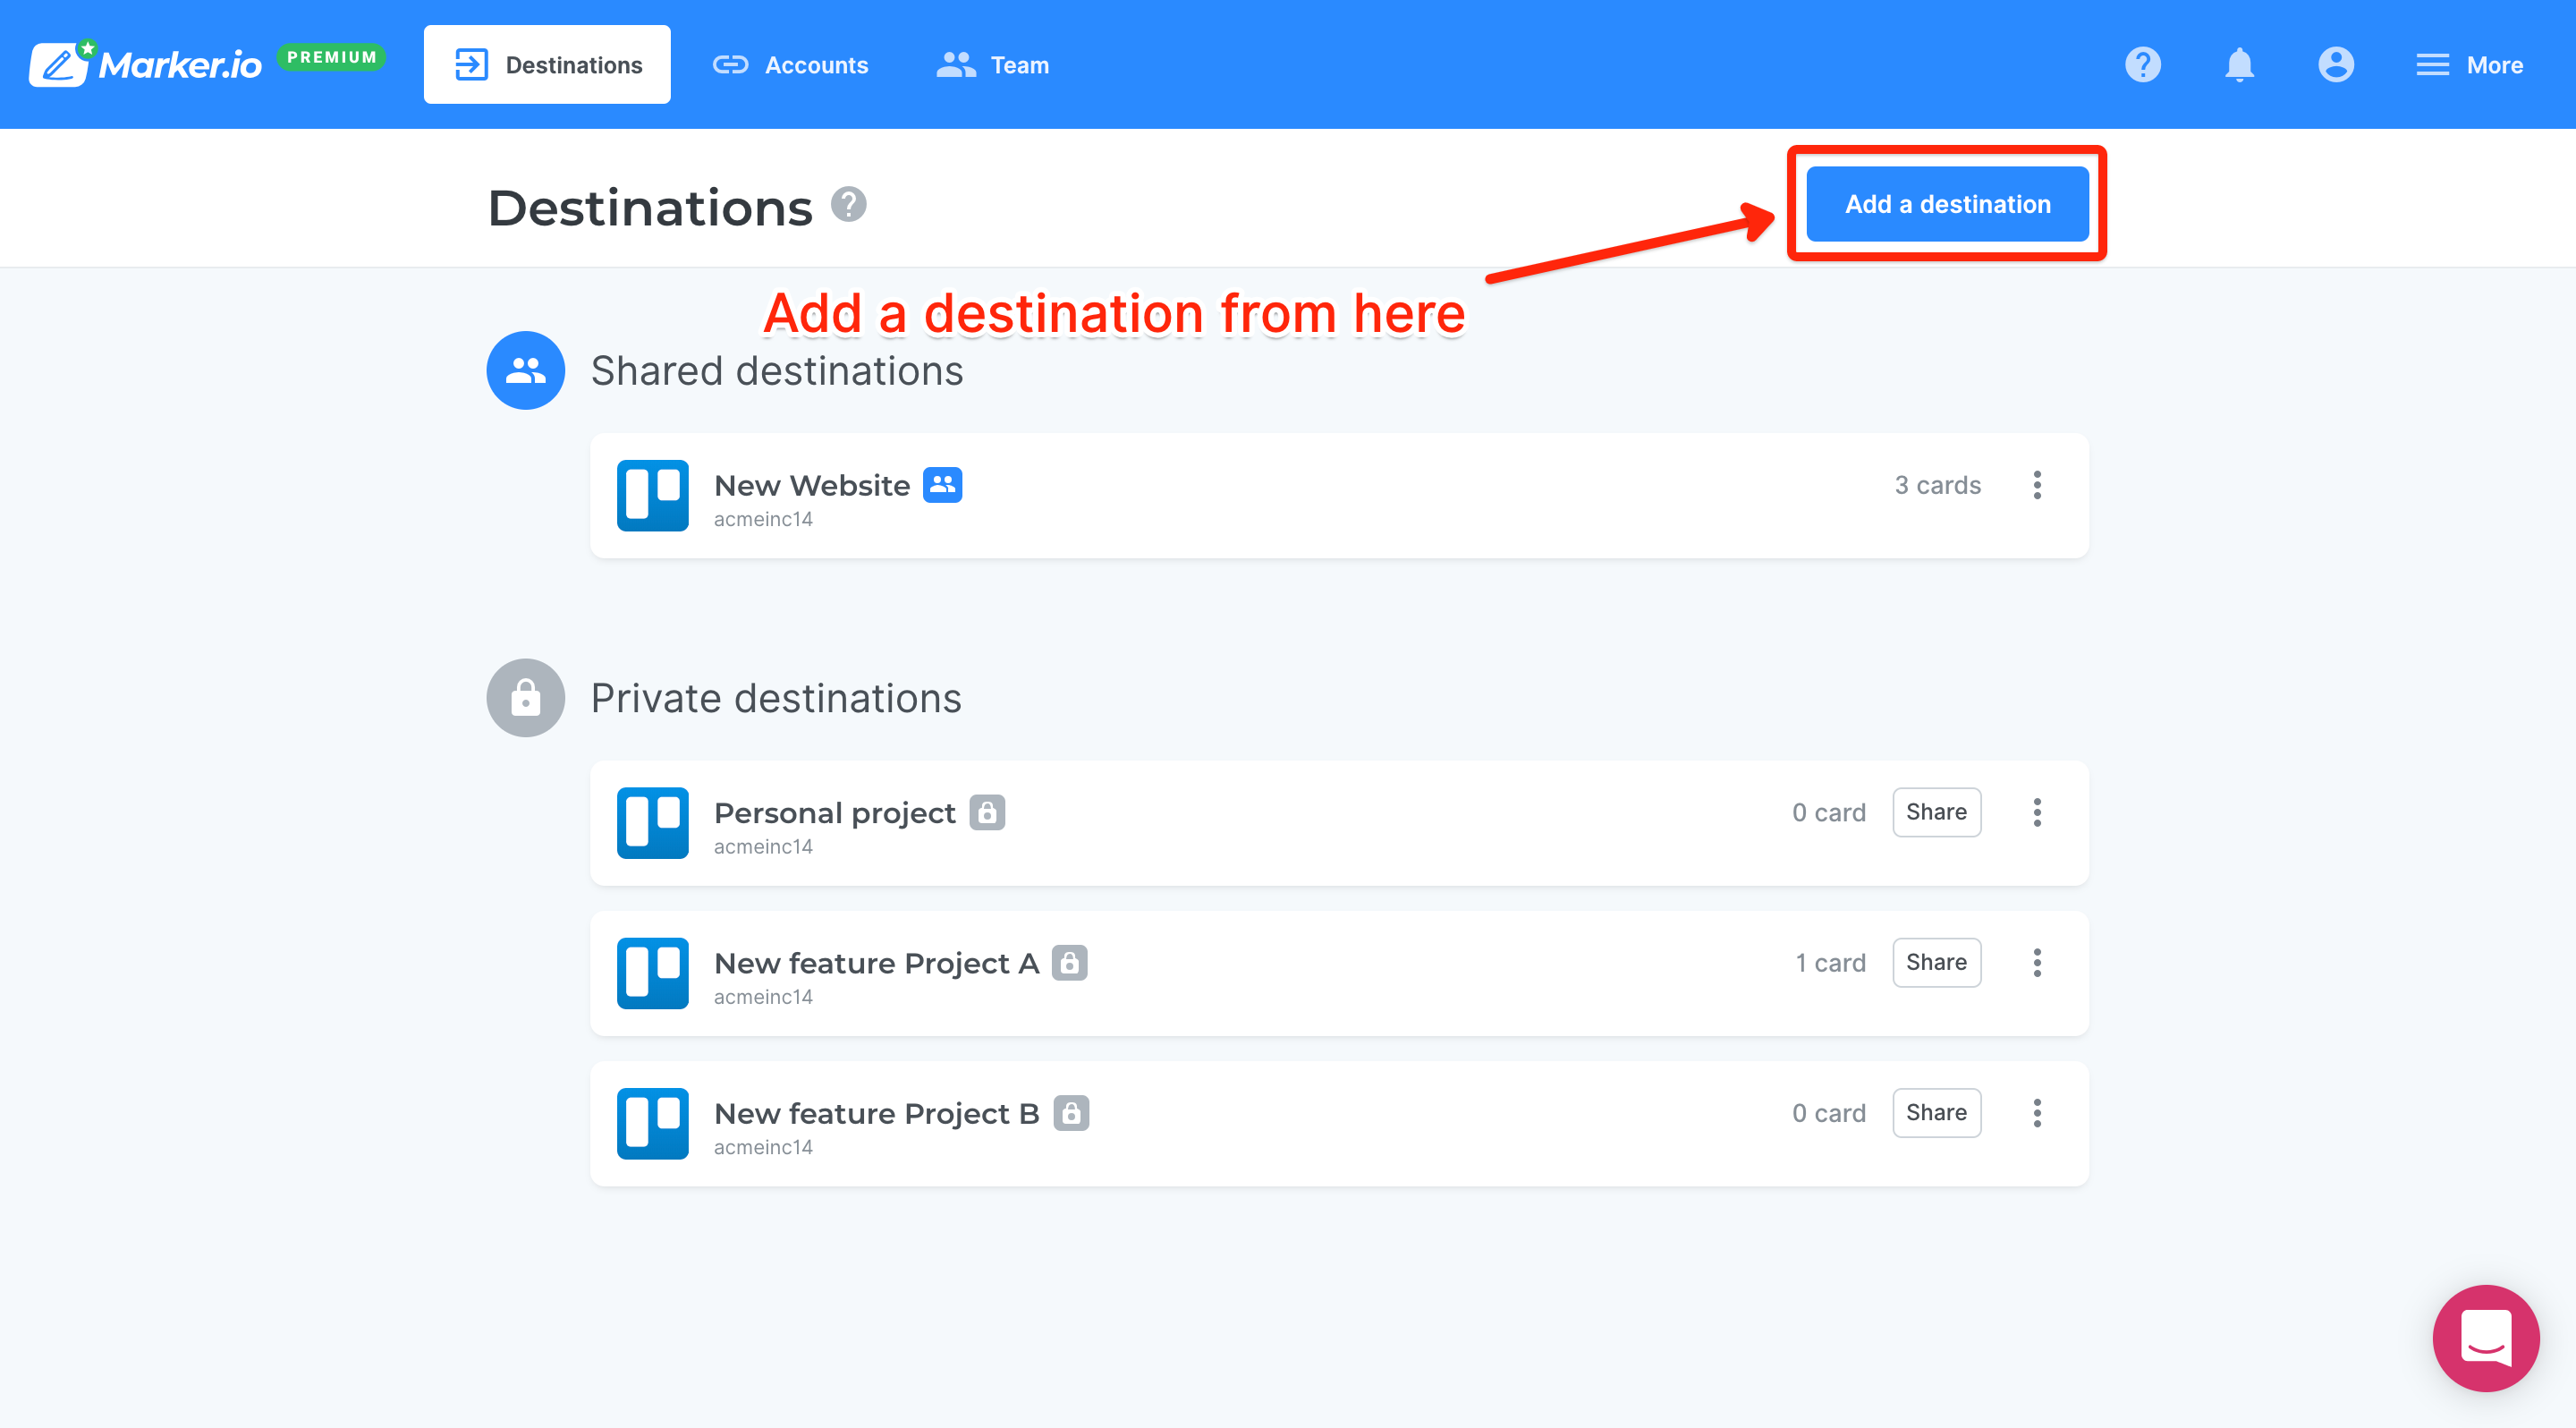
Task: Click the help icon beside Destinations heading
Action: pos(848,205)
